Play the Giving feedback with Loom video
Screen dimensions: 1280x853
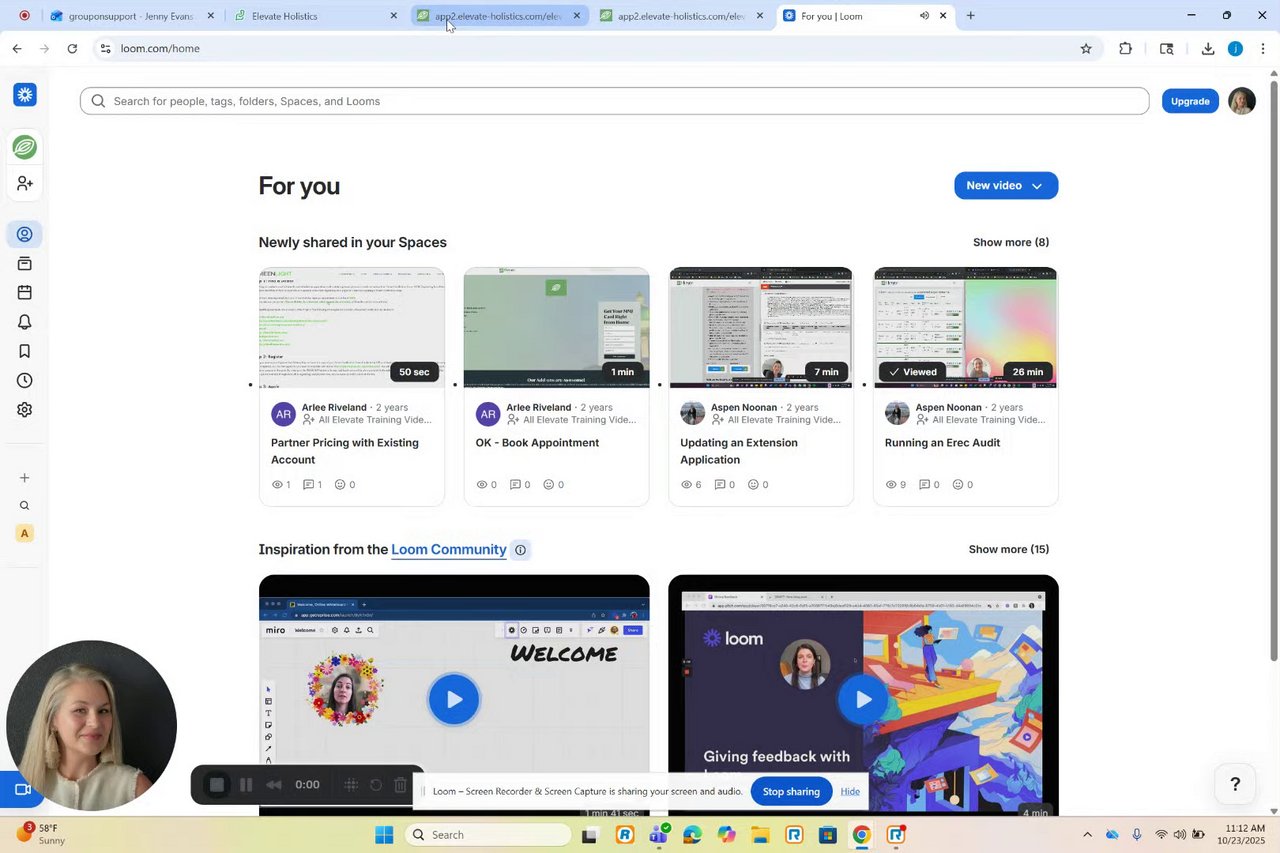[x=863, y=699]
